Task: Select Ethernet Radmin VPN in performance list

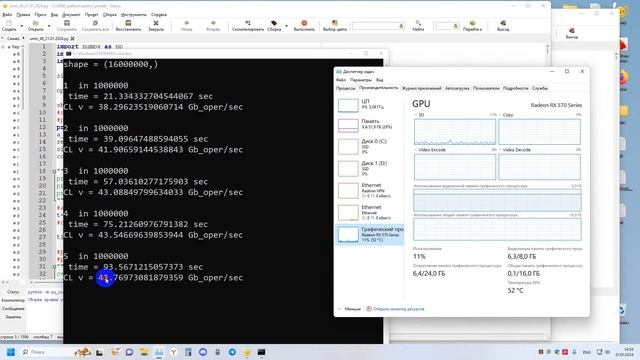Action: (x=369, y=190)
